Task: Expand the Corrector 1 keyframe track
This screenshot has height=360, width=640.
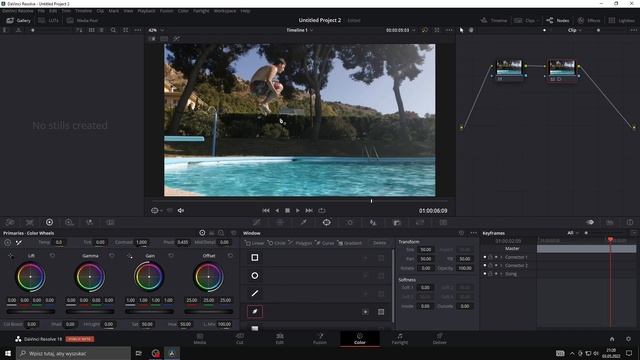Action: 501,257
